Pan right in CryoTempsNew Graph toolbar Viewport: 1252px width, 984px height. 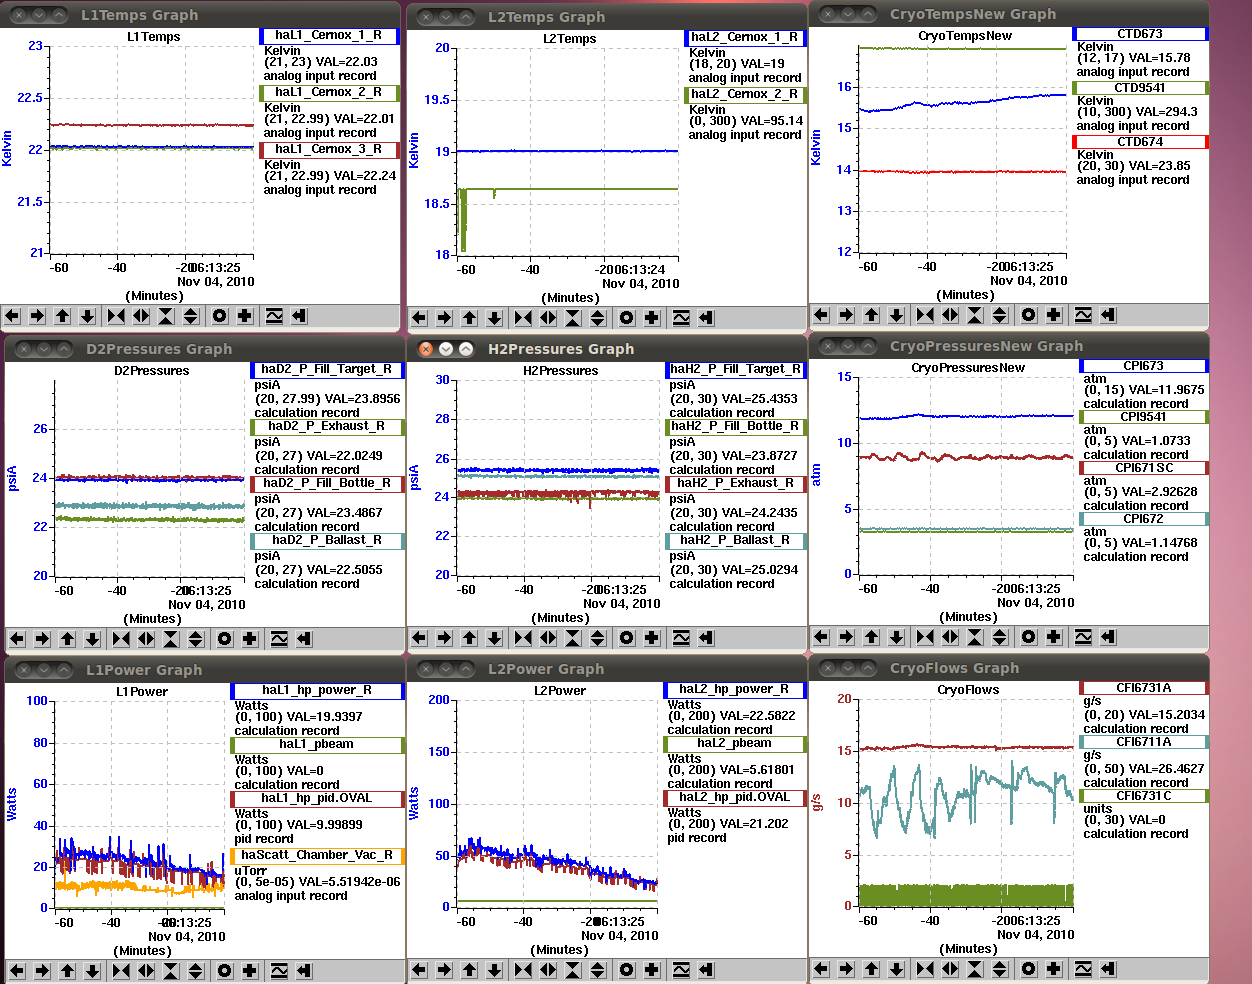pos(847,315)
